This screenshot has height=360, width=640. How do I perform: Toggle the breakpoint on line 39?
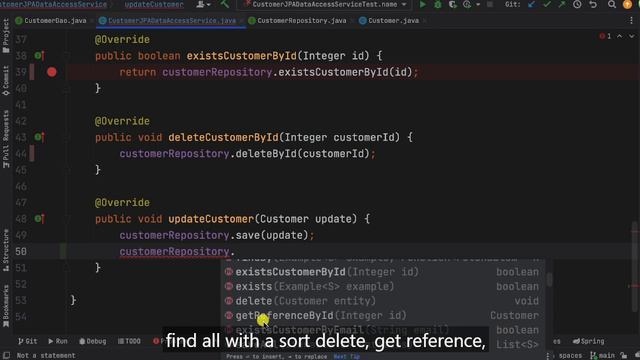(x=52, y=72)
